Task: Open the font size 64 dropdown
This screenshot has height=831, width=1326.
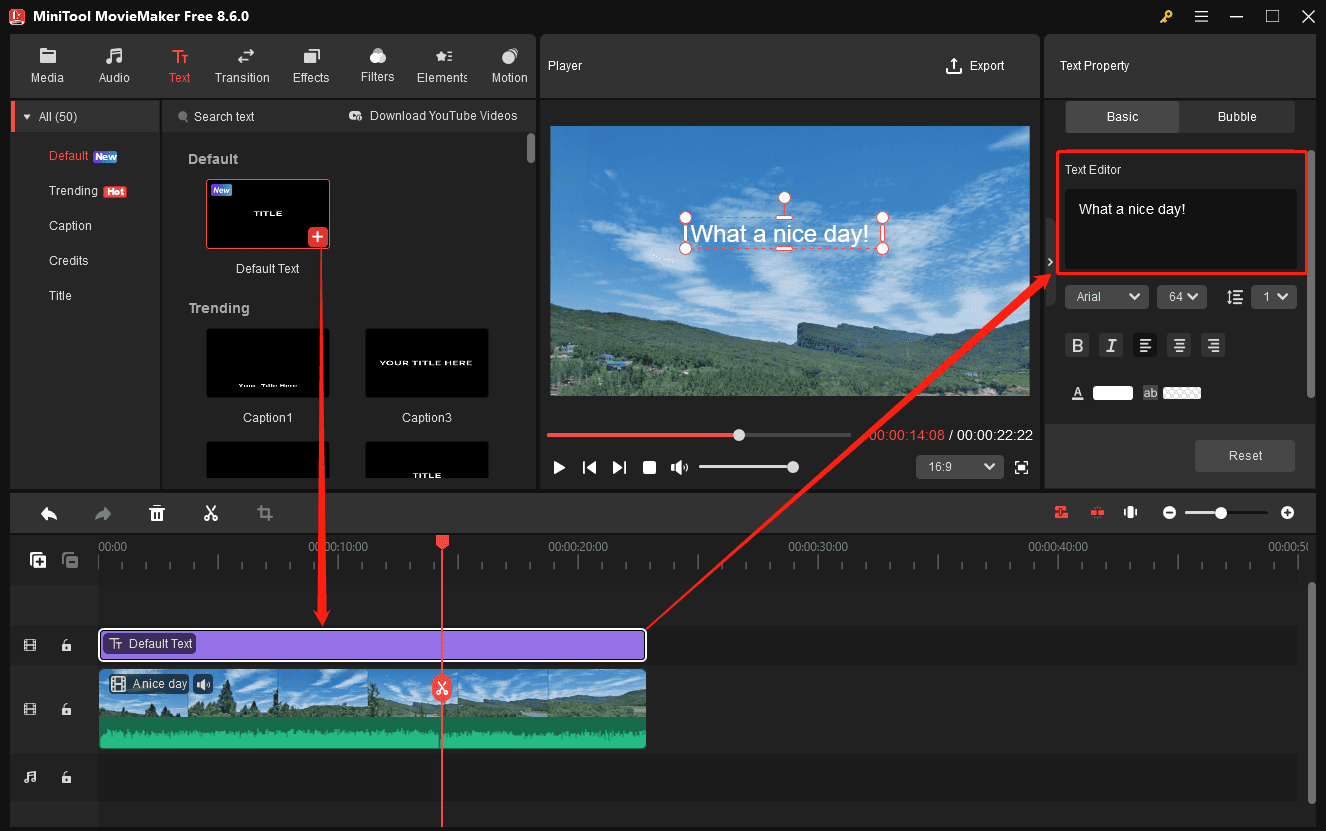Action: pyautogui.click(x=1181, y=297)
